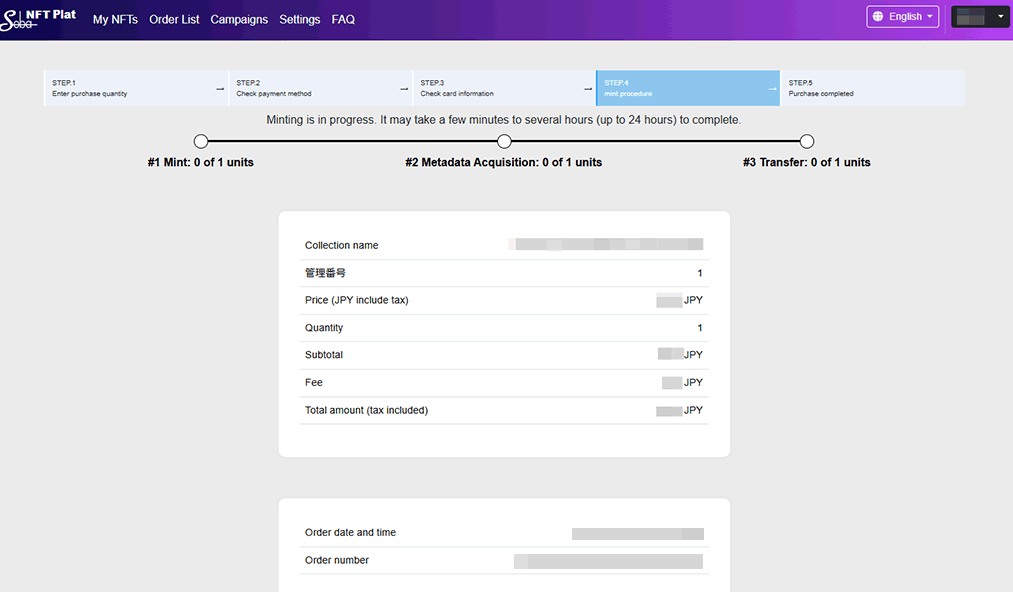The height and width of the screenshot is (592, 1013).
Task: Select Step 5 Purchase completed
Action: 872,88
